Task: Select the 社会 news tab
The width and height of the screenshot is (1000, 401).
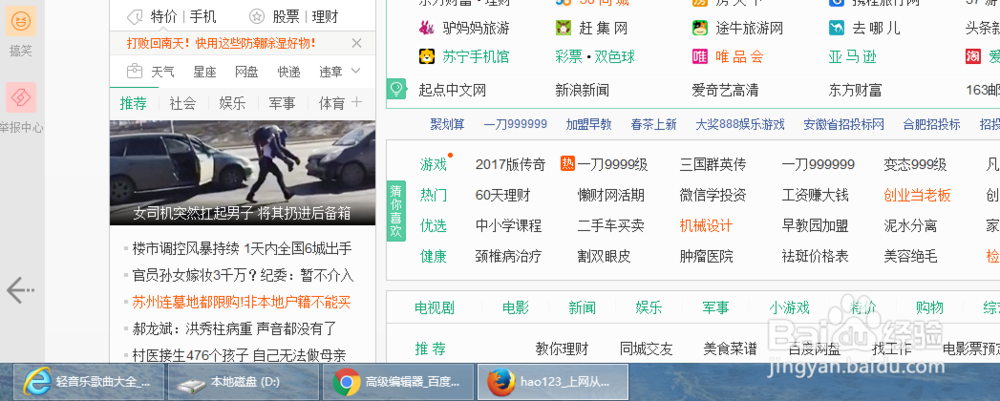Action: pyautogui.click(x=183, y=103)
